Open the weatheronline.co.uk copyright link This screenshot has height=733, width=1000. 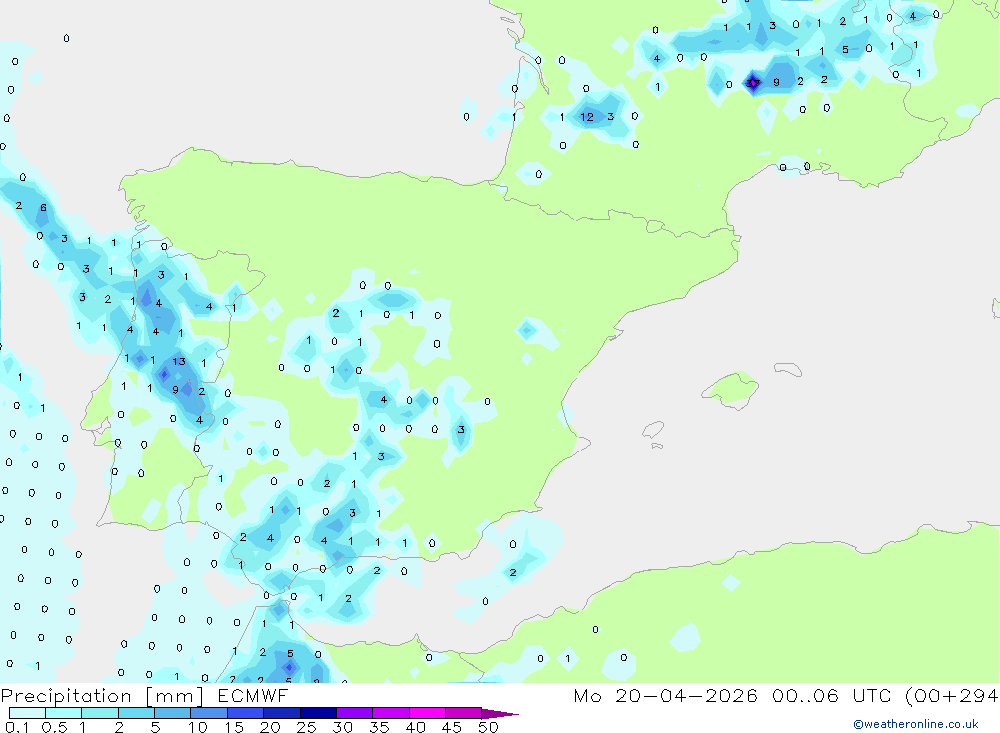(915, 724)
